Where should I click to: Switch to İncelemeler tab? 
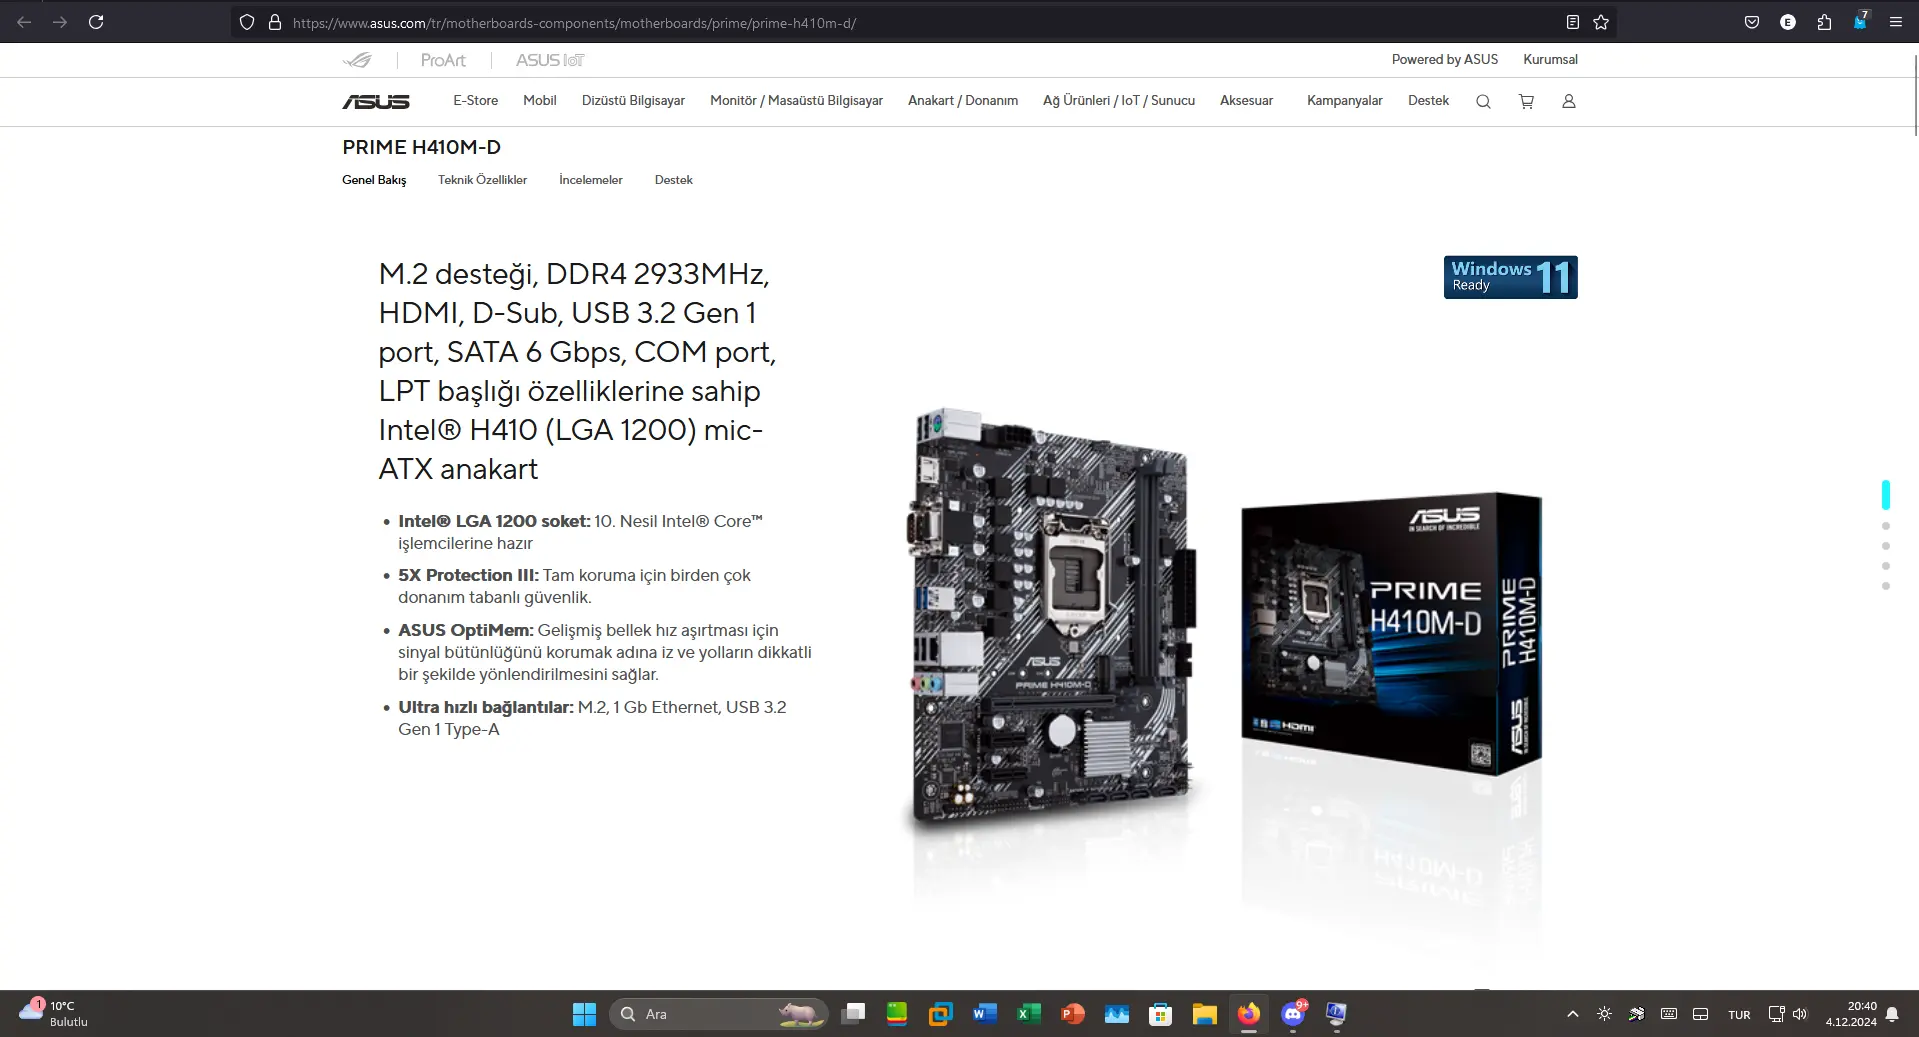(591, 180)
